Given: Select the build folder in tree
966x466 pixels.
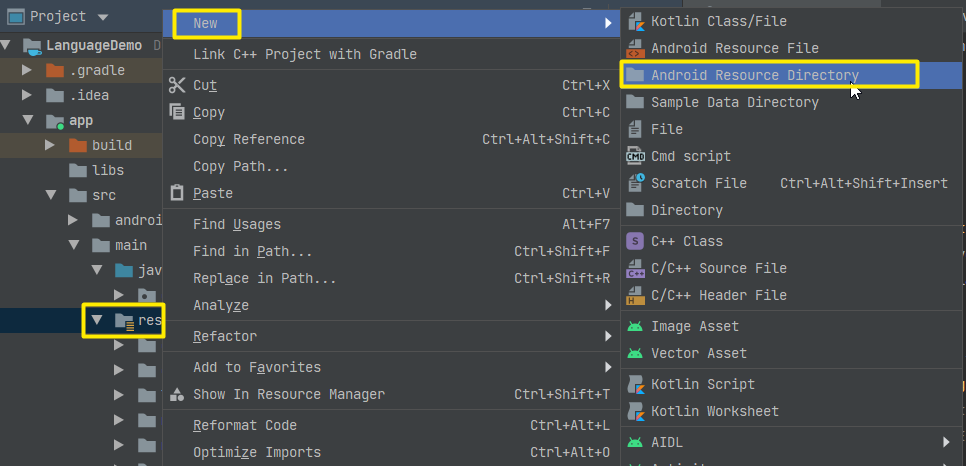Looking at the screenshot, I should 111,145.
